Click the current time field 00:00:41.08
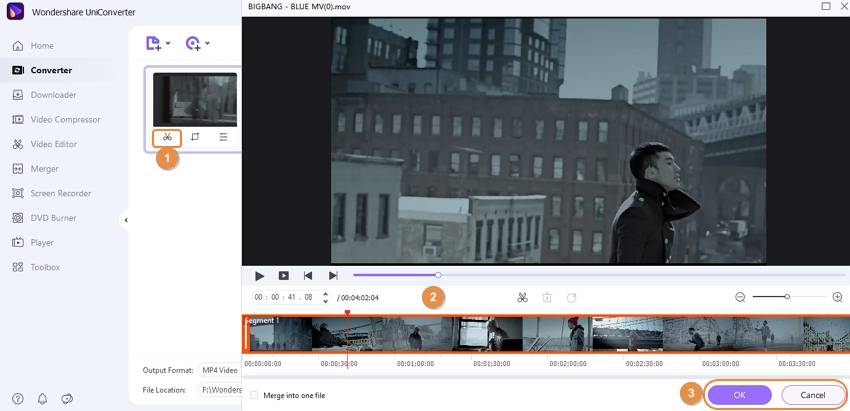 point(286,297)
